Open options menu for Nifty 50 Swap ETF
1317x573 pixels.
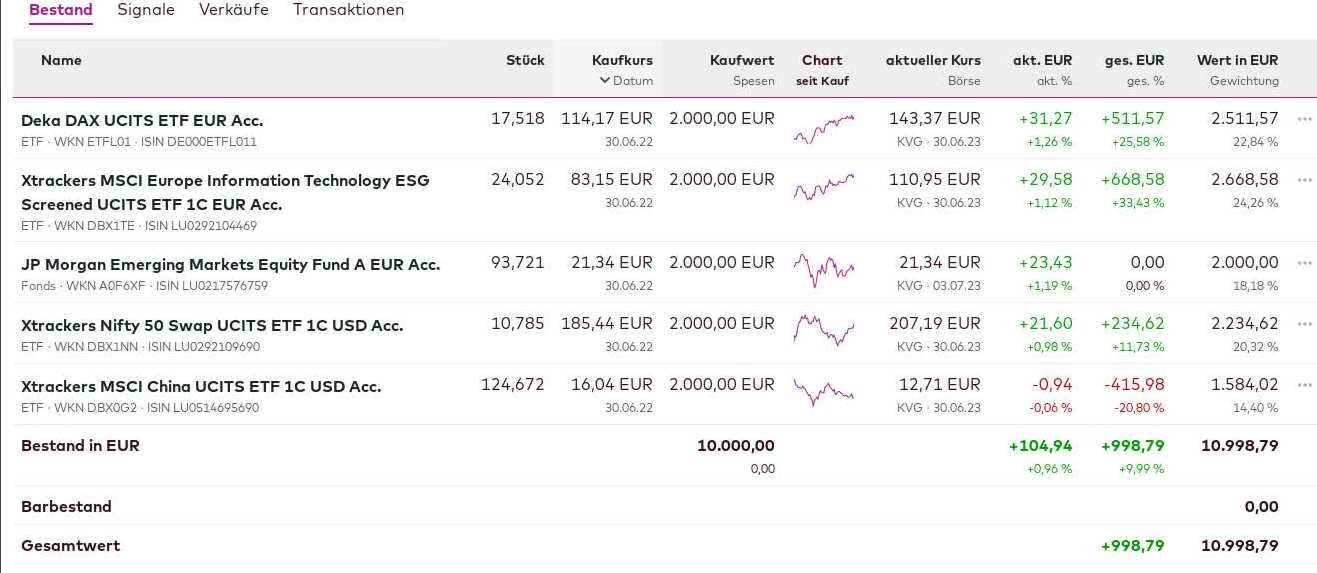[1304, 324]
